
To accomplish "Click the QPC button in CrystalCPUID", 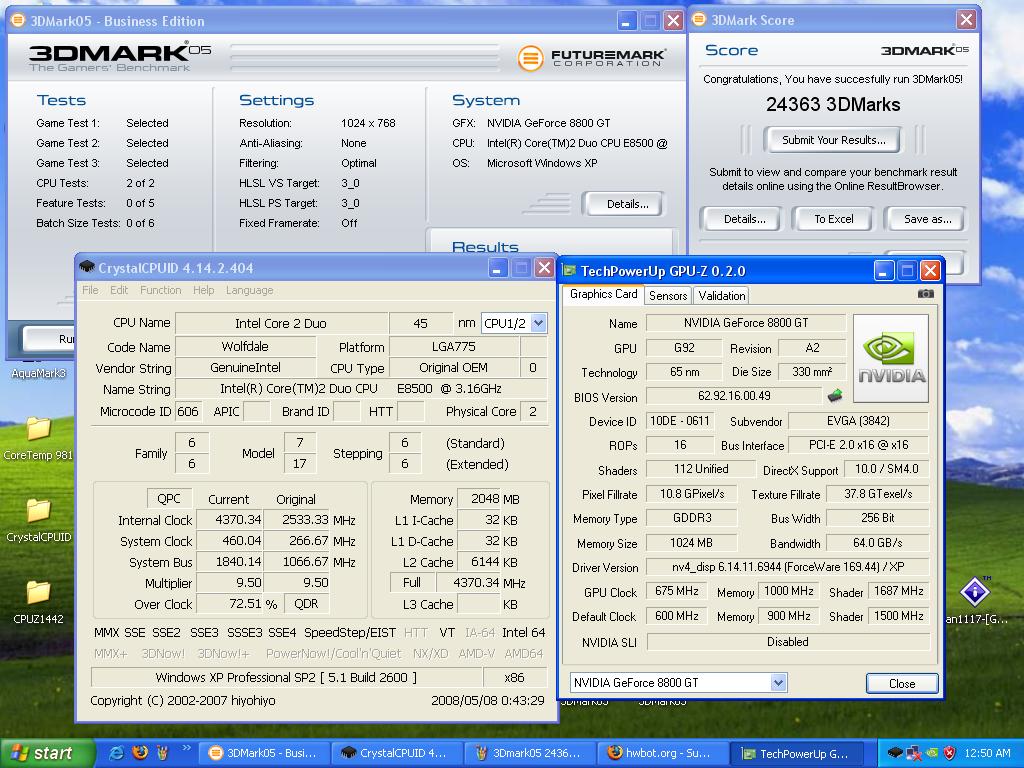I will pyautogui.click(x=168, y=498).
